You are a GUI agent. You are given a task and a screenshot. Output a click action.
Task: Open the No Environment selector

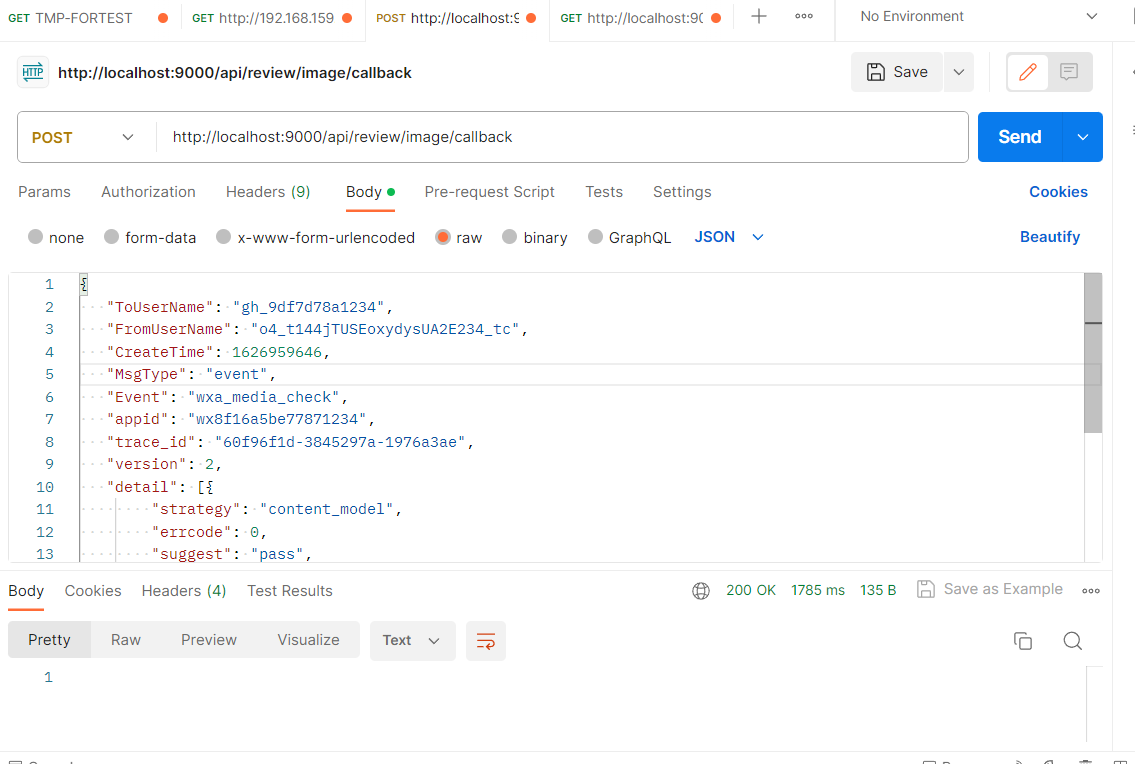pos(978,17)
